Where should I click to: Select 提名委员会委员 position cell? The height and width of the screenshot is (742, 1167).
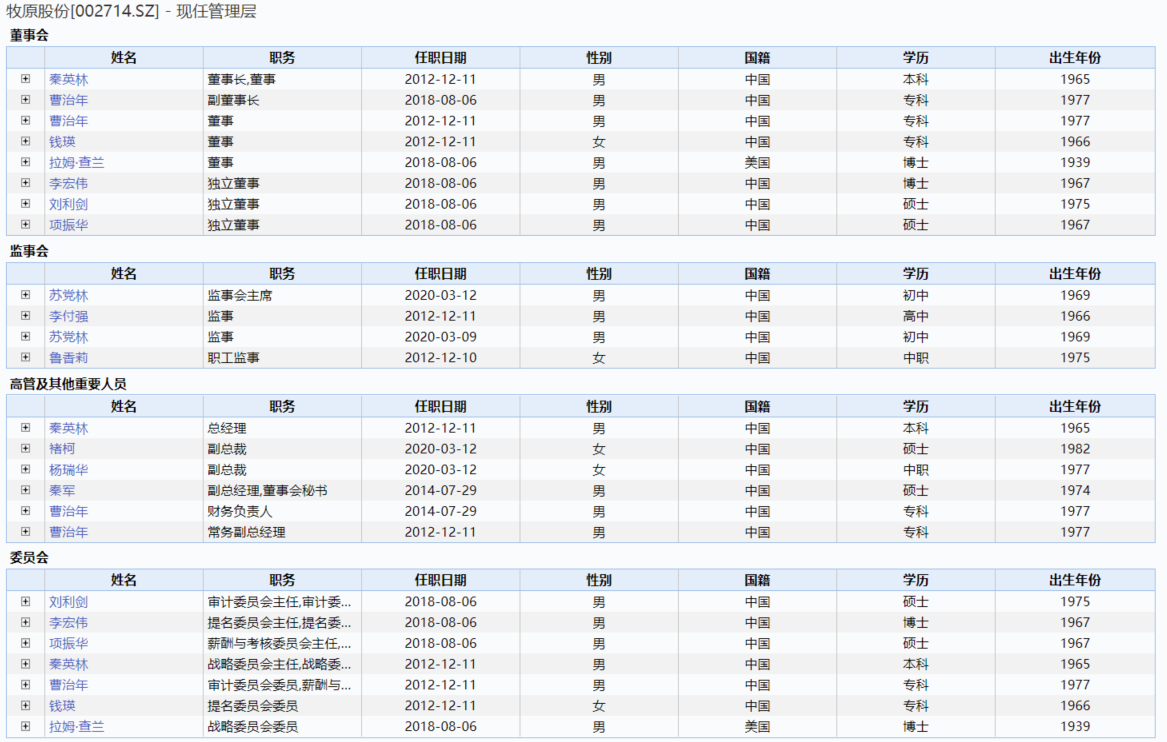click(x=282, y=706)
